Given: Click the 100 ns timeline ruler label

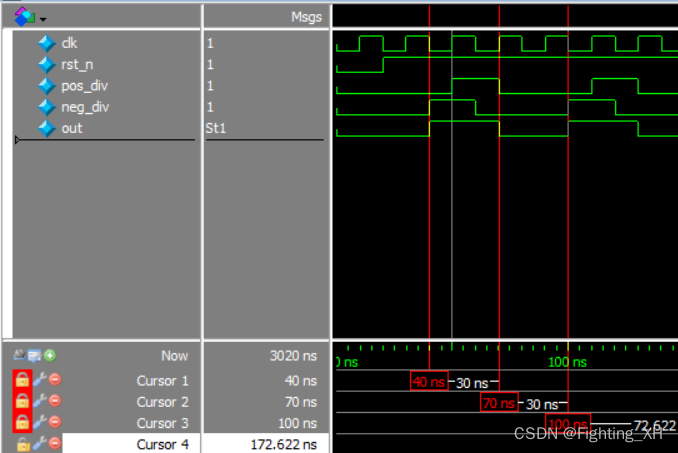Looking at the screenshot, I should tap(567, 362).
